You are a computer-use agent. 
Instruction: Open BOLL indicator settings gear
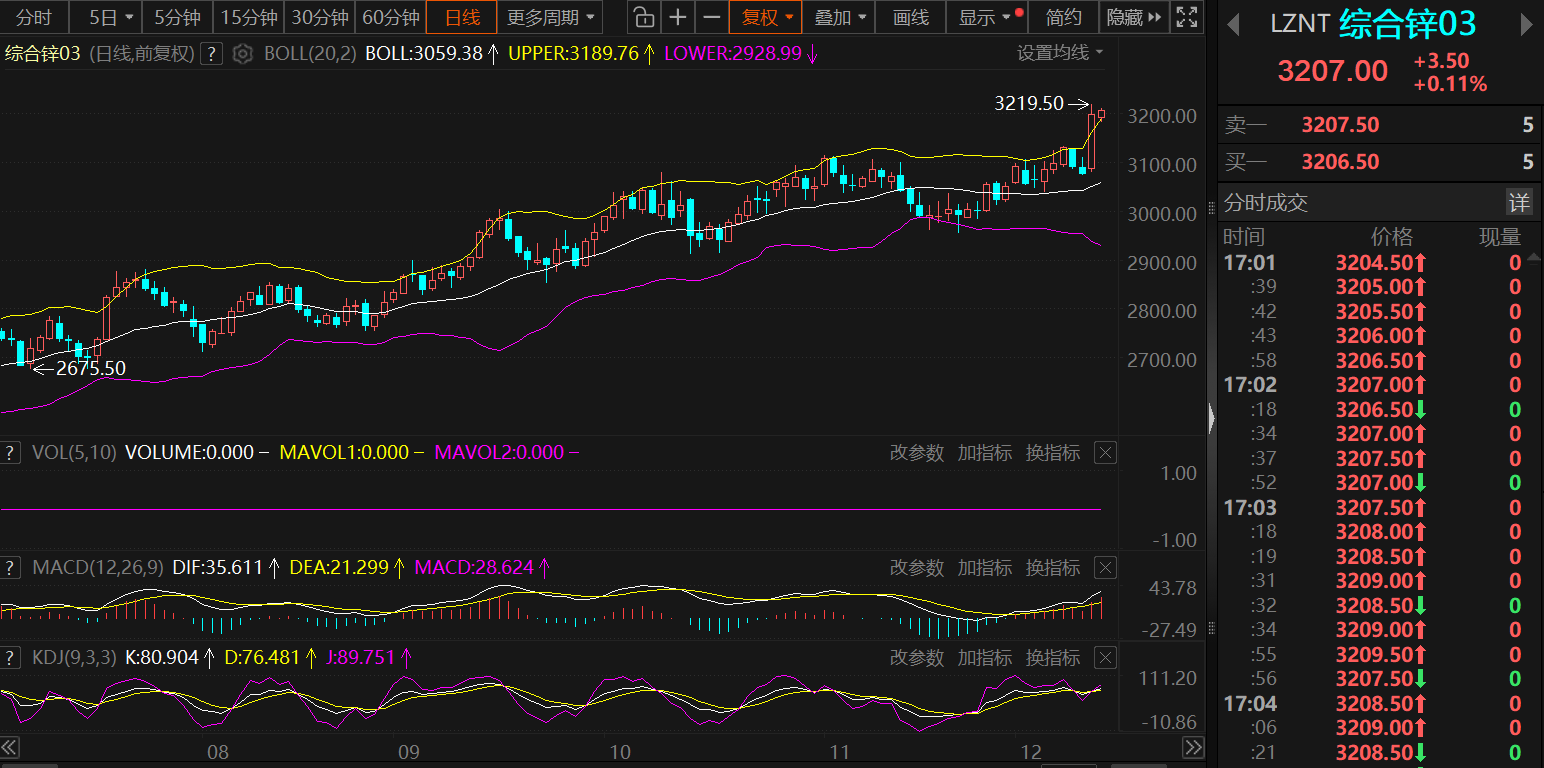pyautogui.click(x=242, y=54)
